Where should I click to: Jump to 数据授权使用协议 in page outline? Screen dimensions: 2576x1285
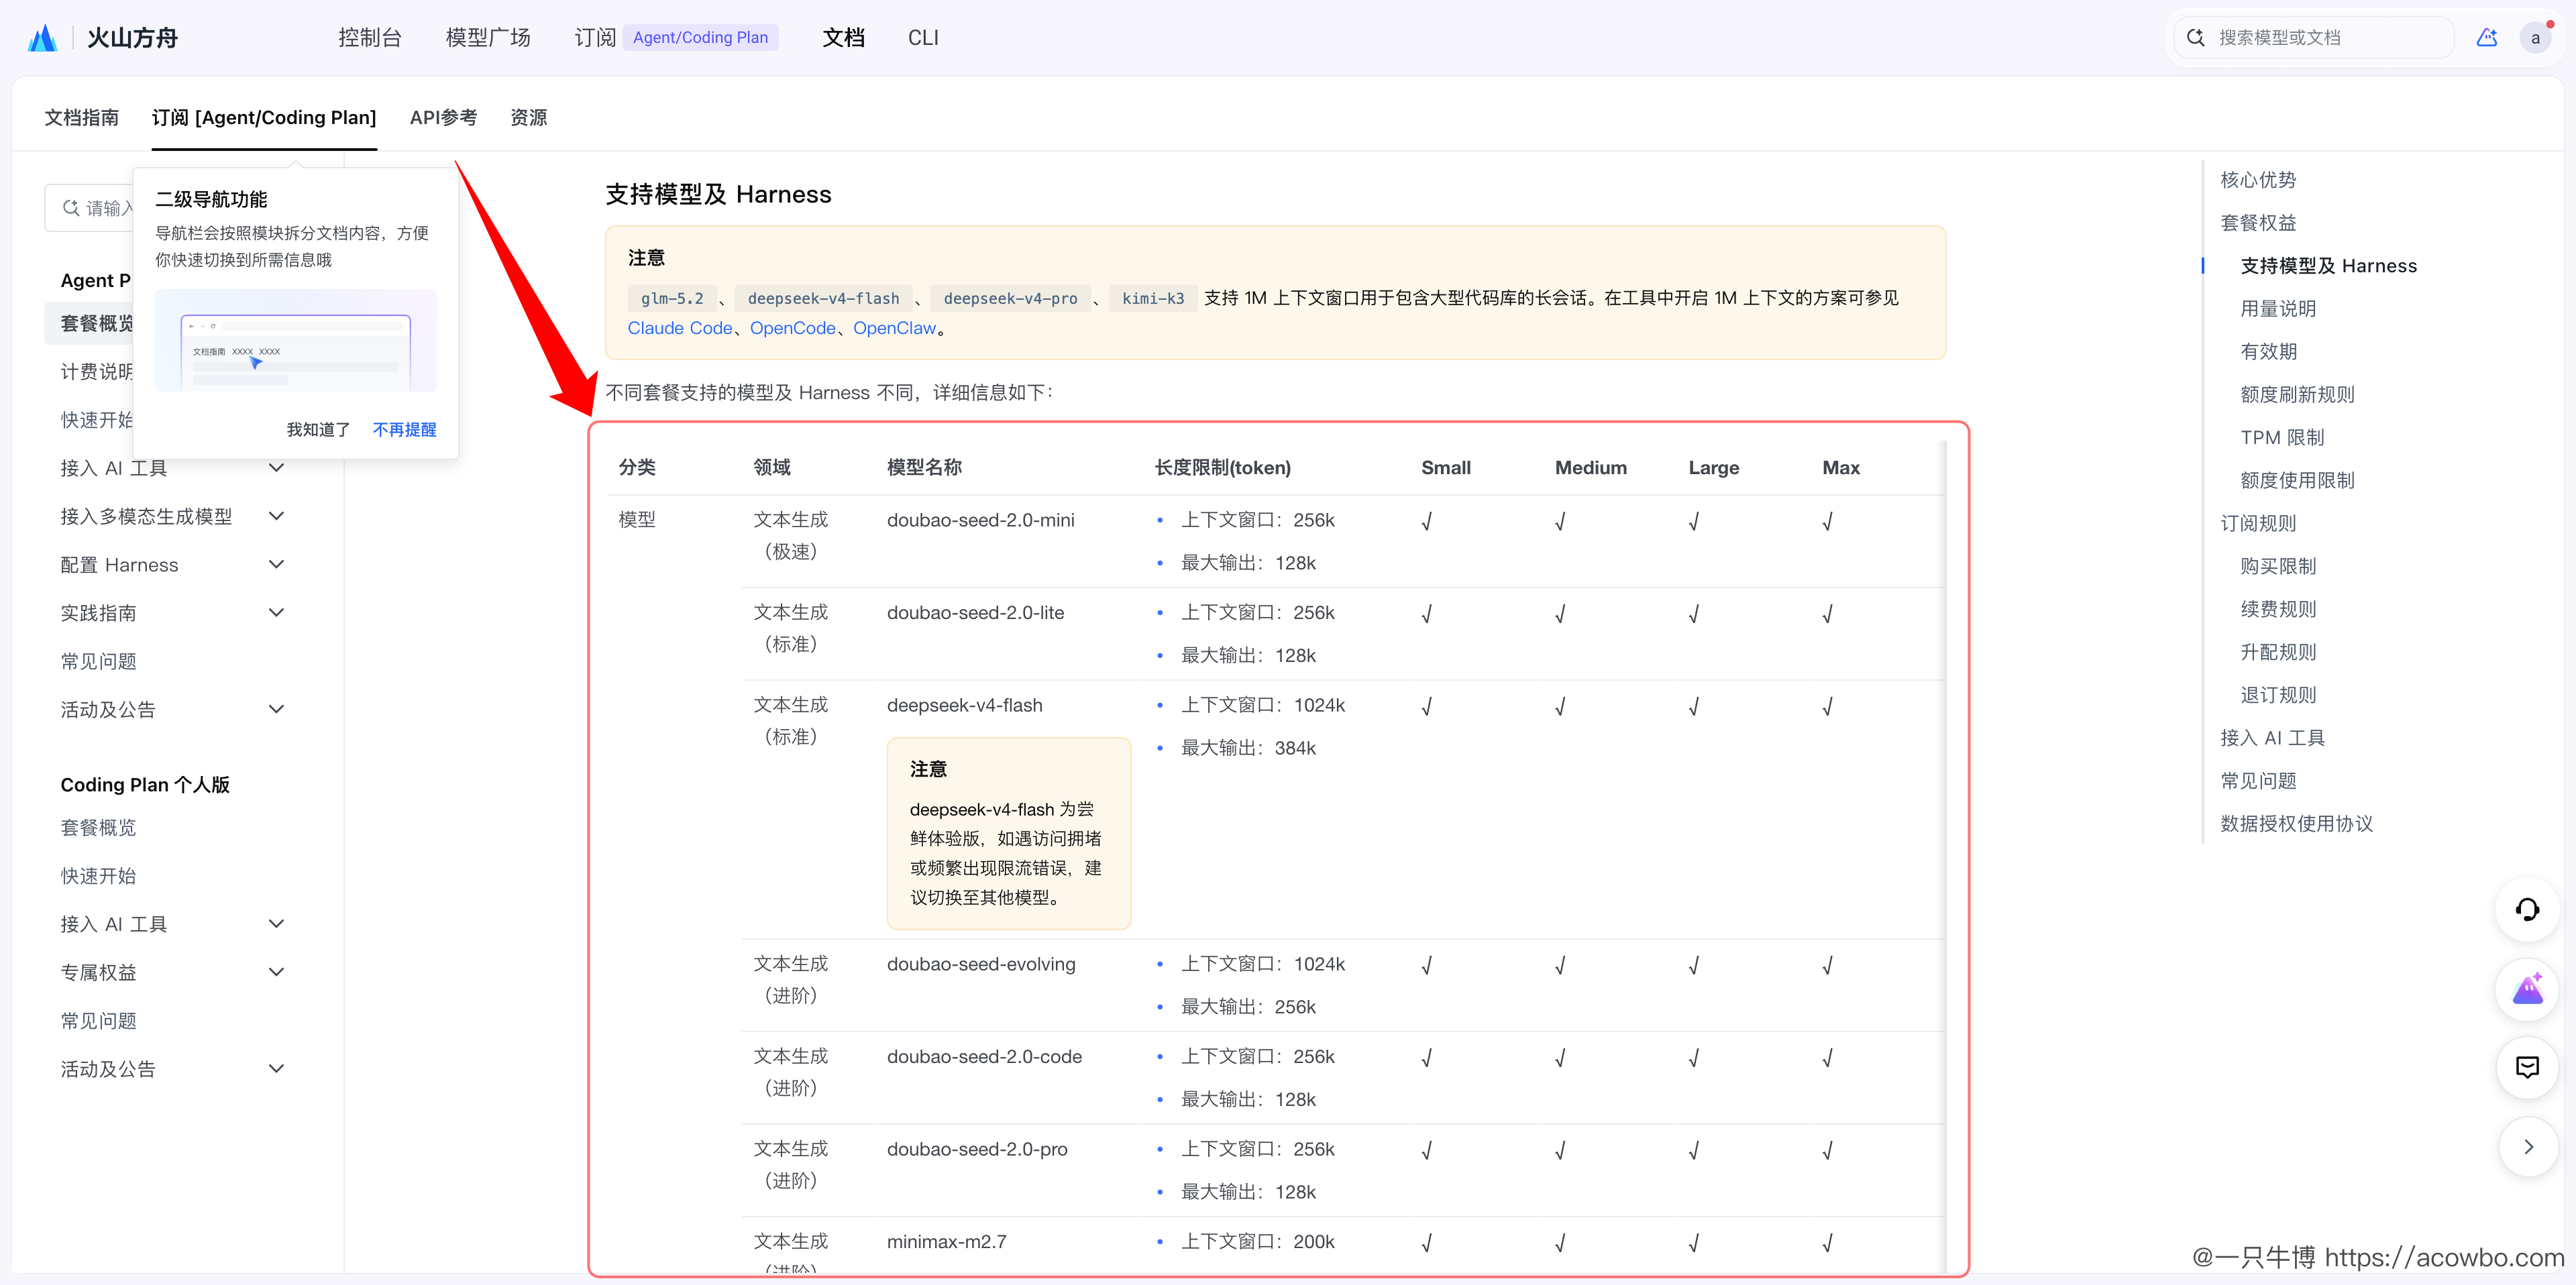[x=2296, y=824]
